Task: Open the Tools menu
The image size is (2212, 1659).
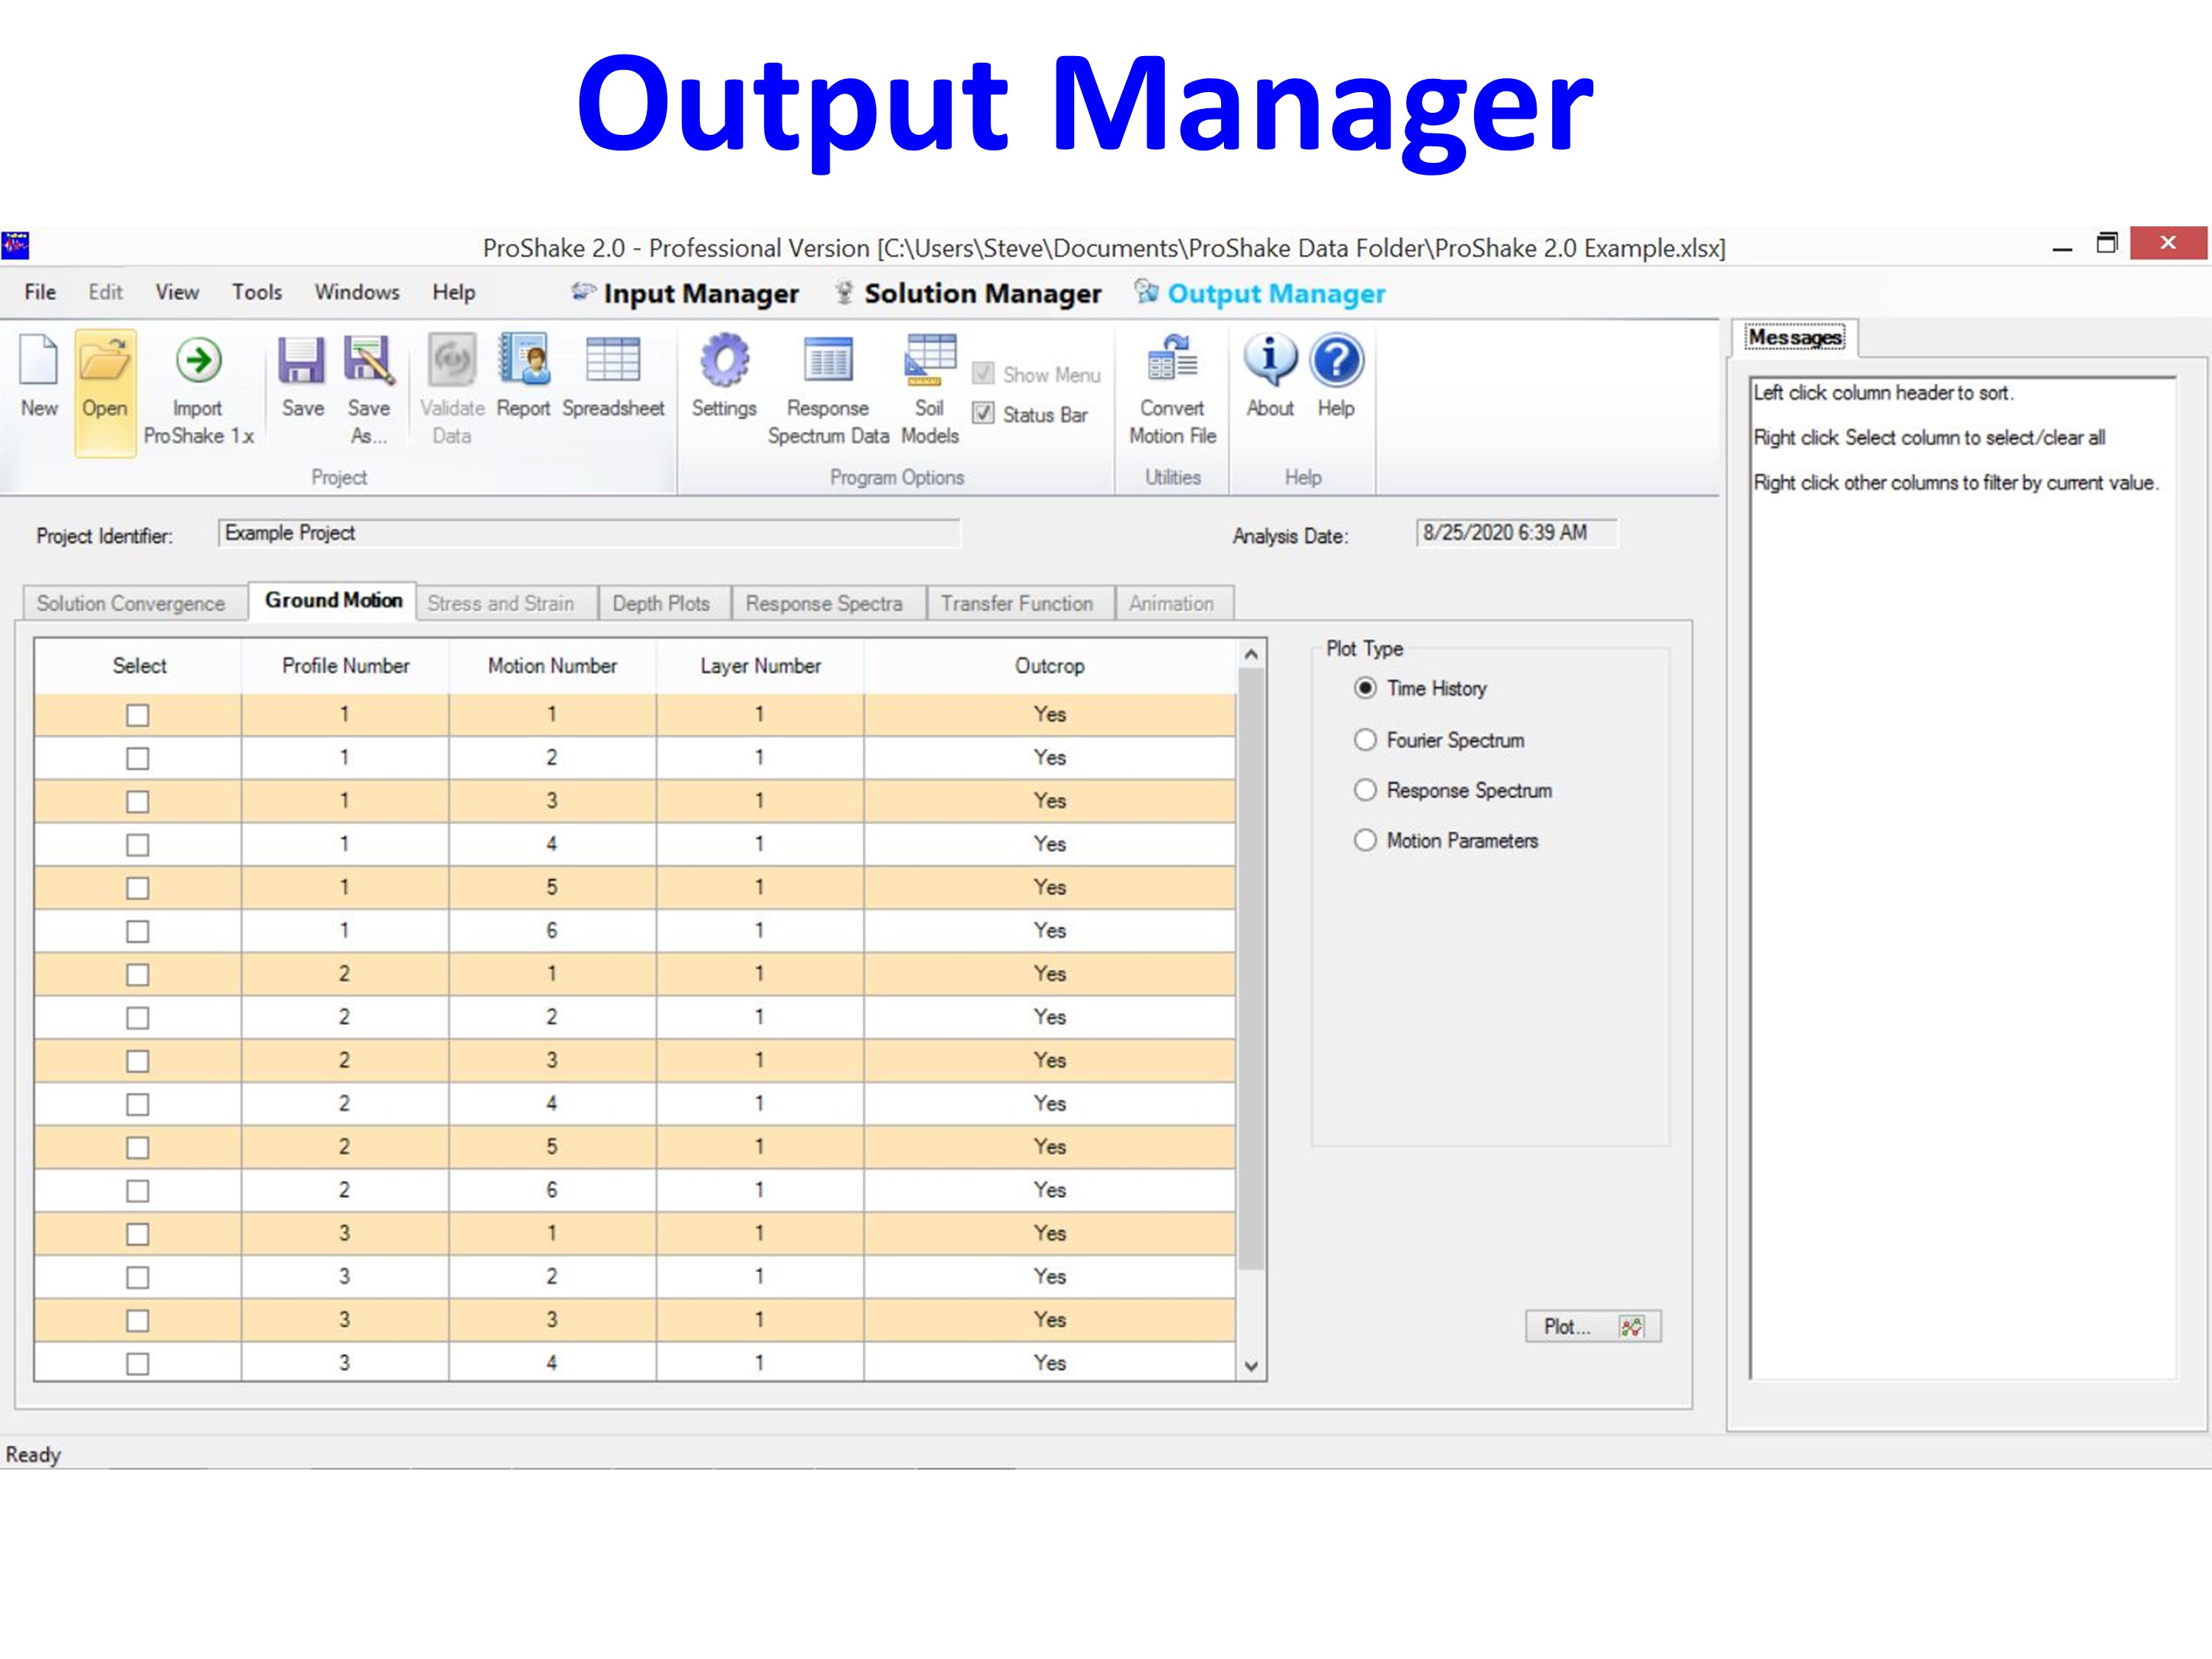Action: (x=257, y=292)
